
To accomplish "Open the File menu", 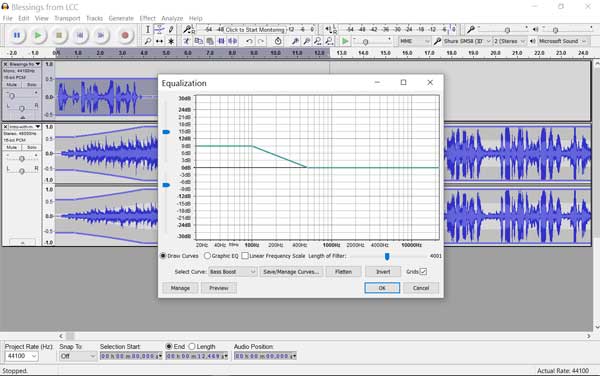I will [7, 18].
